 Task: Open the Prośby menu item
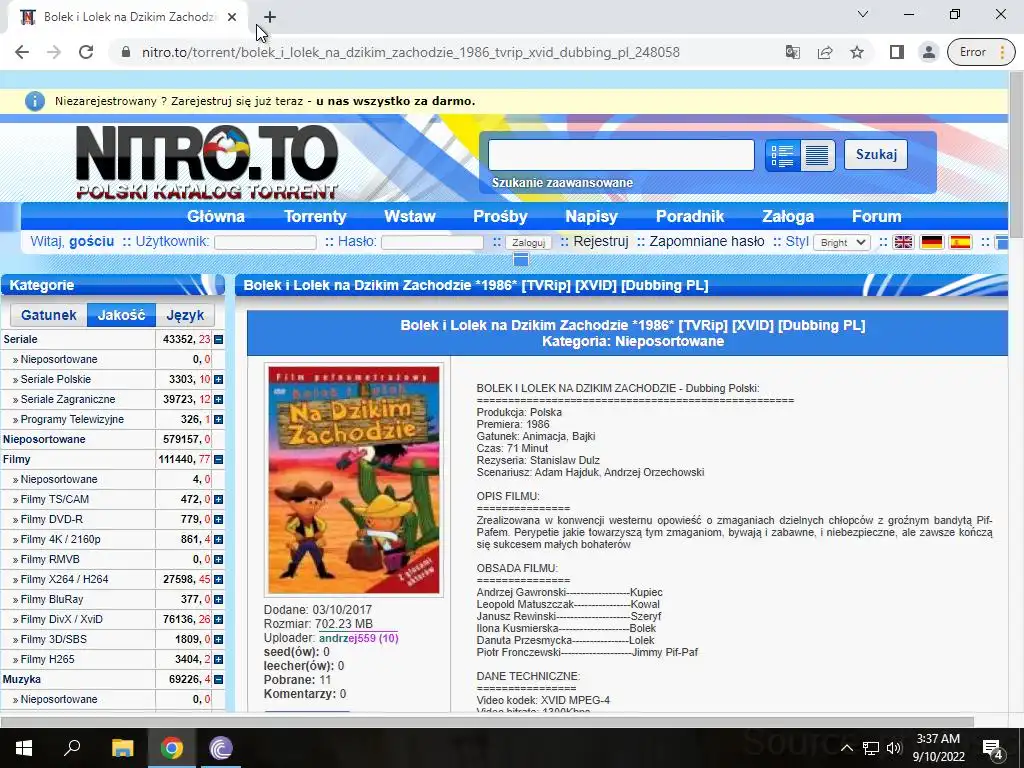[x=500, y=216]
